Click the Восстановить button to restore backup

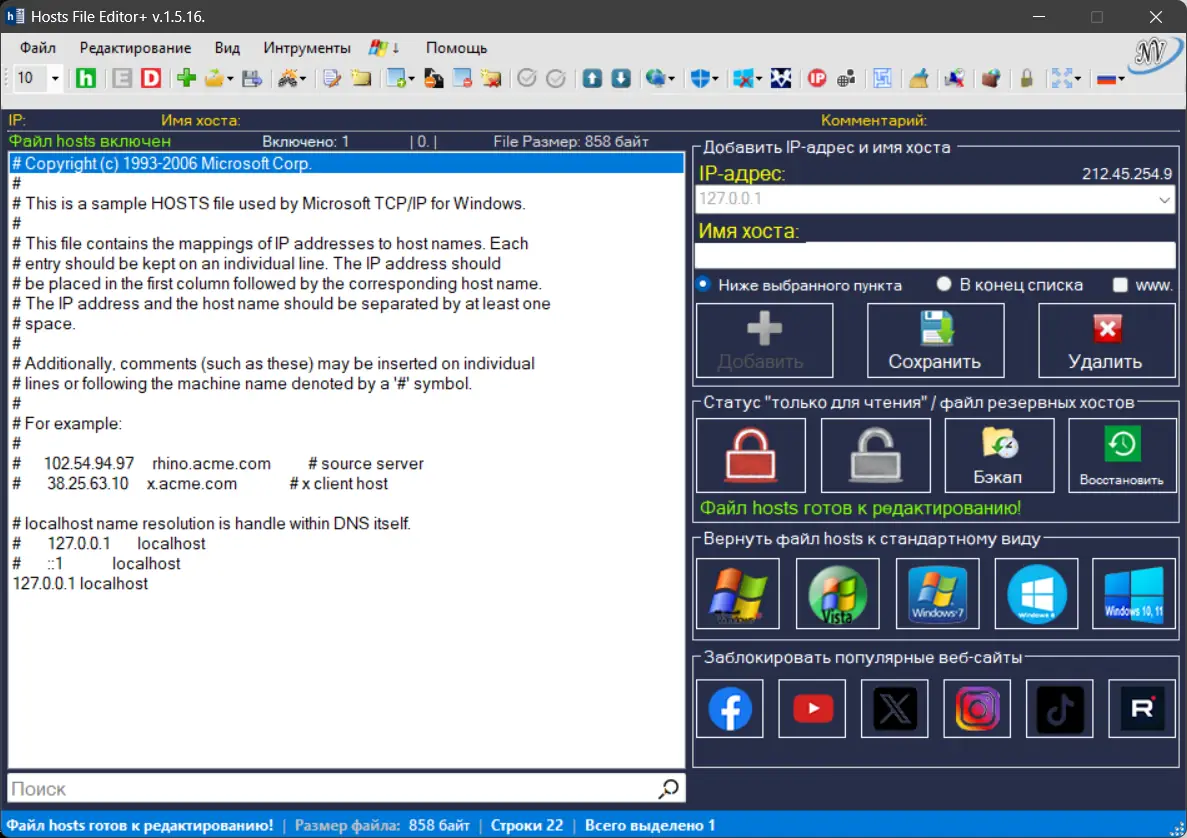pos(1121,455)
